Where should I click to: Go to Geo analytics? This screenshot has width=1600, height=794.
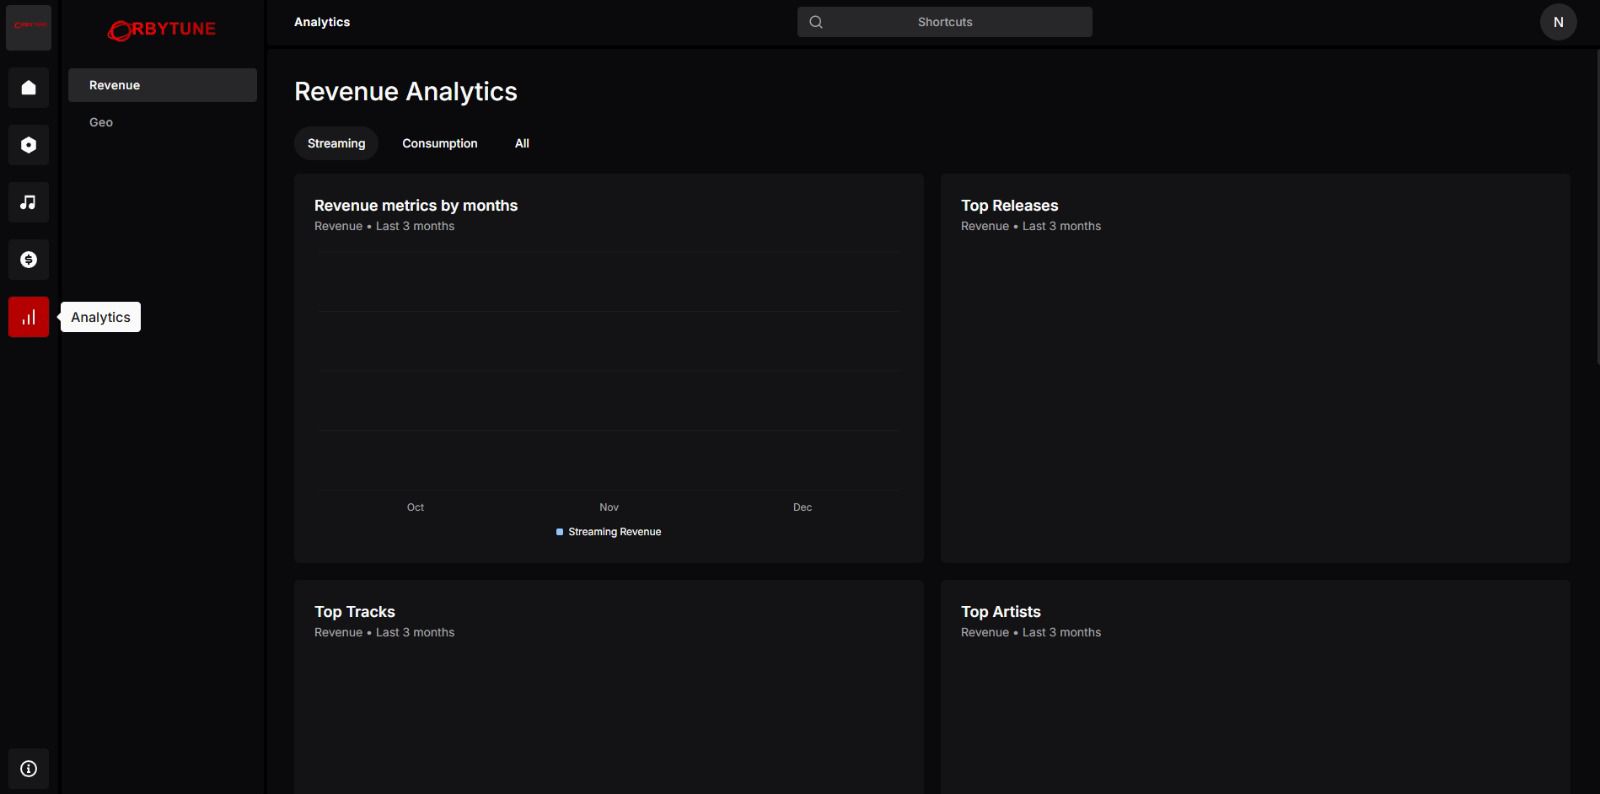[x=101, y=122]
